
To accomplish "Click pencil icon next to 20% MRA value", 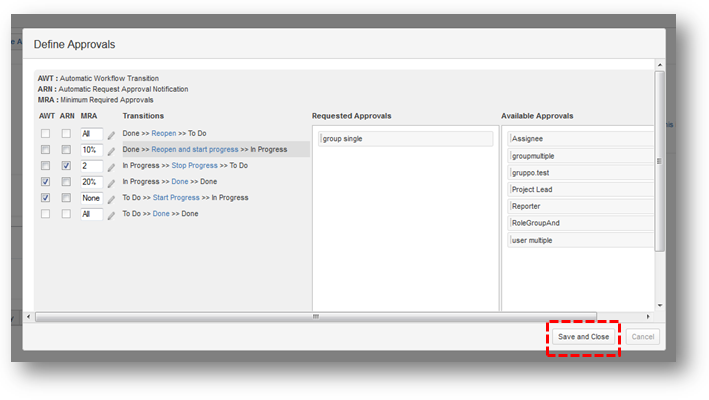I will point(111,182).
